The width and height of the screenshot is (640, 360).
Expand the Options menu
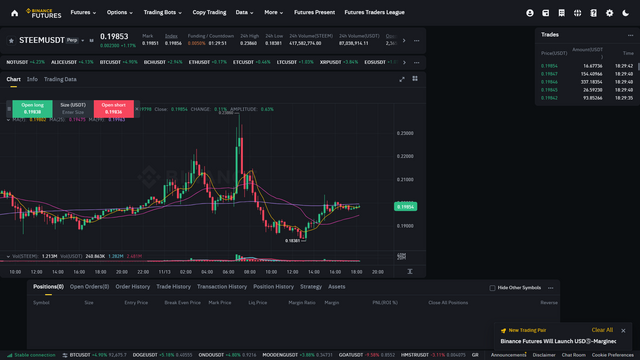click(x=120, y=13)
